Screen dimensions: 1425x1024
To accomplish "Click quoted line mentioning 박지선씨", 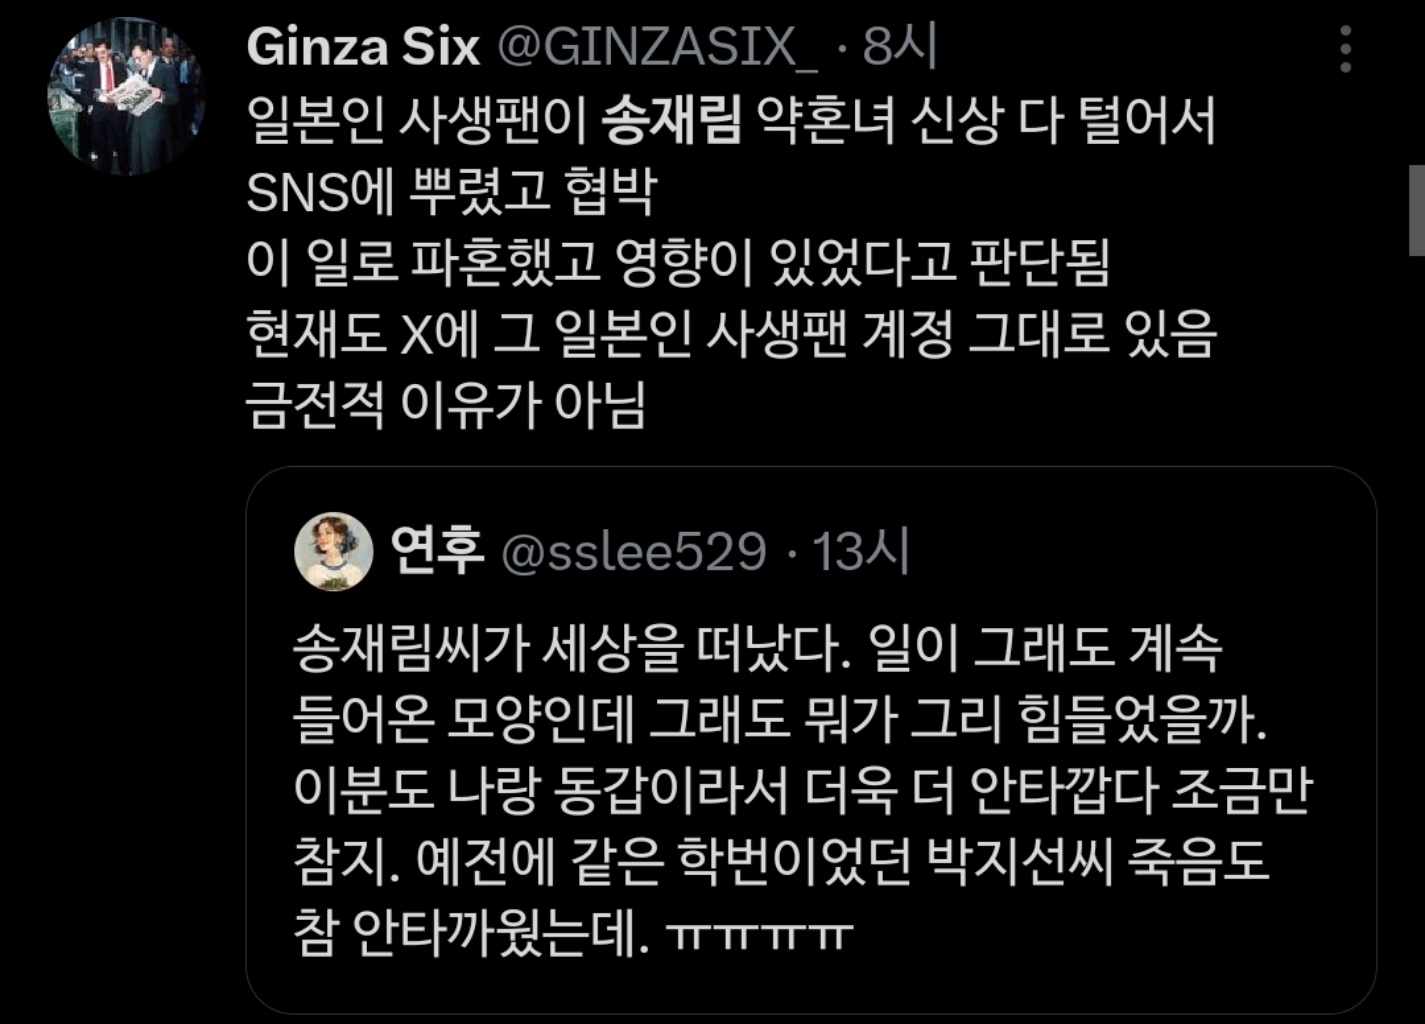I will pos(781,861).
